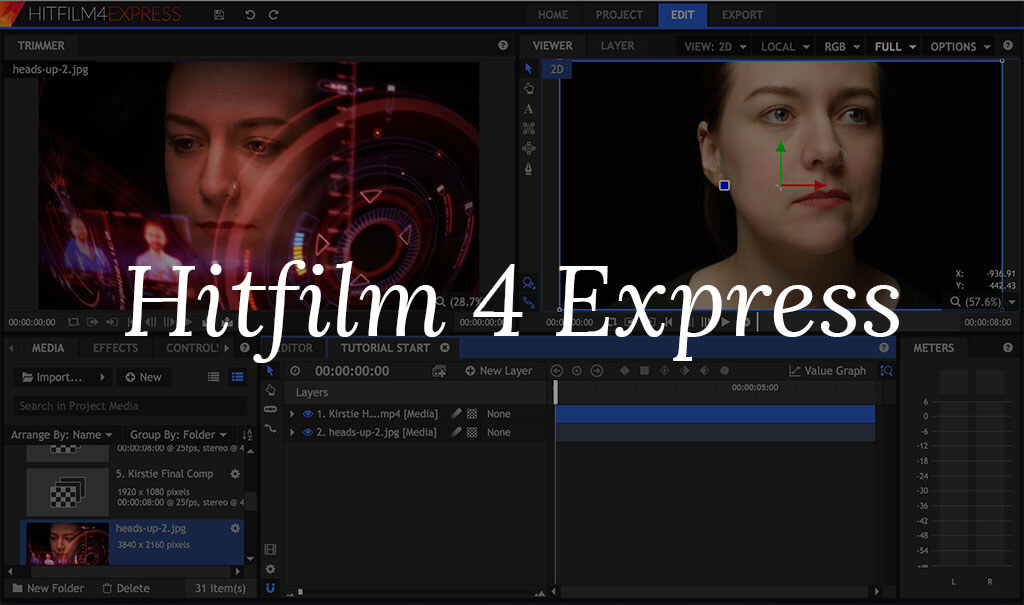1024x605 pixels.
Task: Open the FULL quality dropdown
Action: coord(895,46)
